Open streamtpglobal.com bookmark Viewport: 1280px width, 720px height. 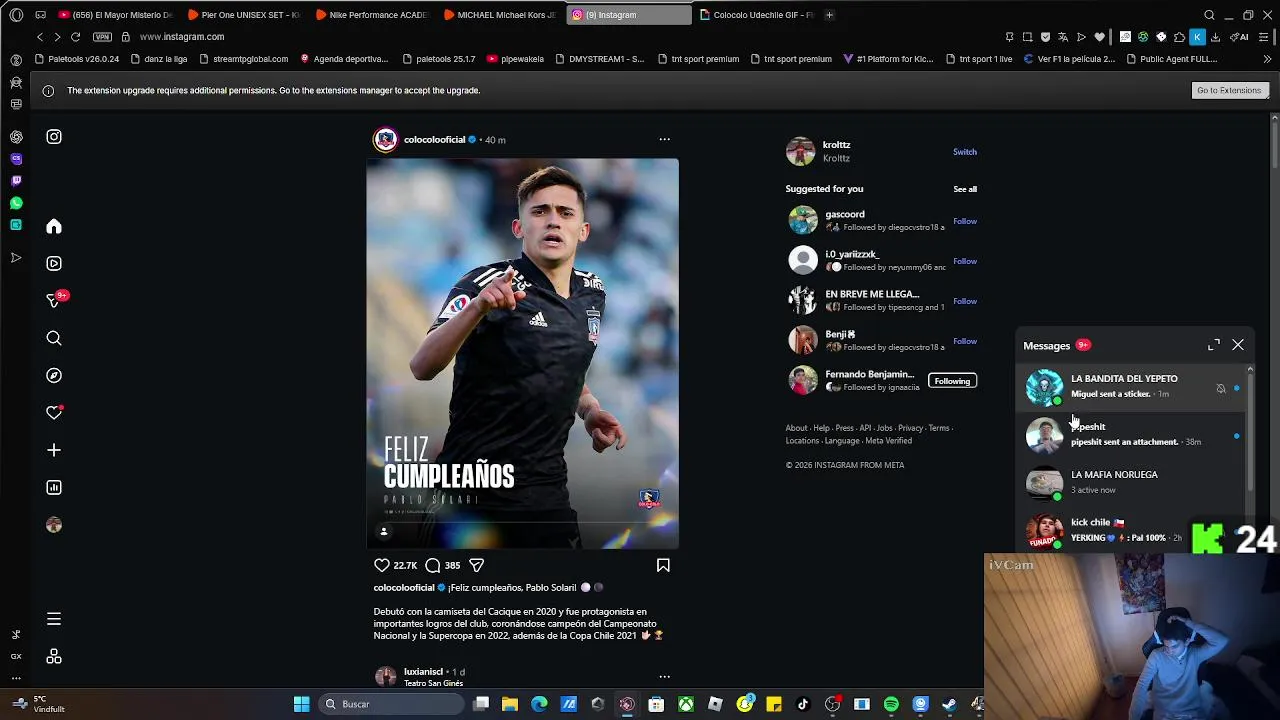(x=244, y=59)
